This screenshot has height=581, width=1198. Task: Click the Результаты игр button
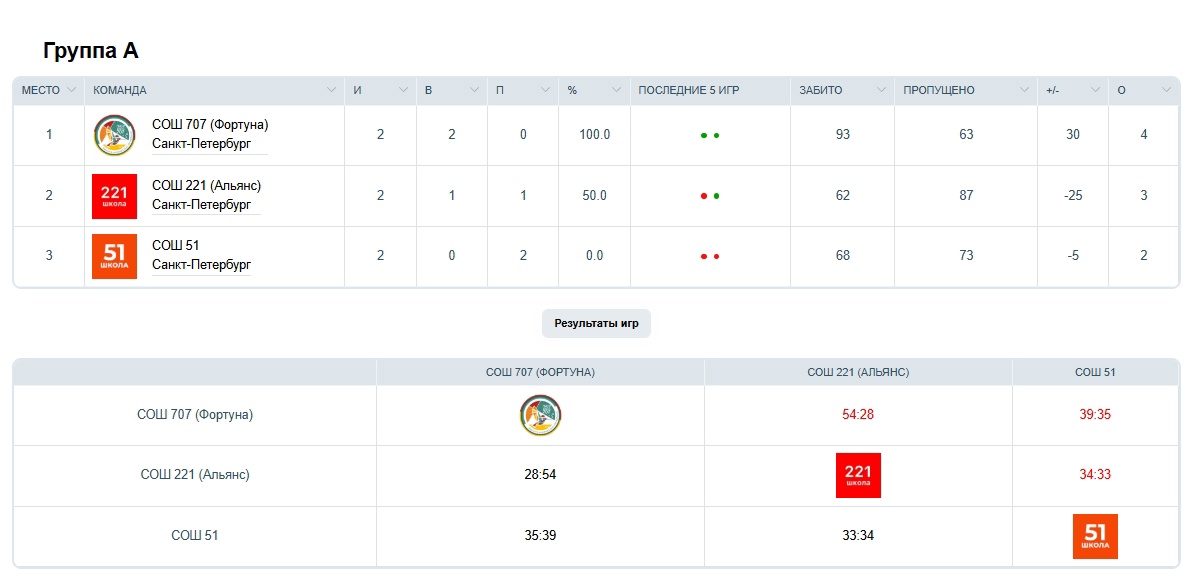(x=596, y=324)
